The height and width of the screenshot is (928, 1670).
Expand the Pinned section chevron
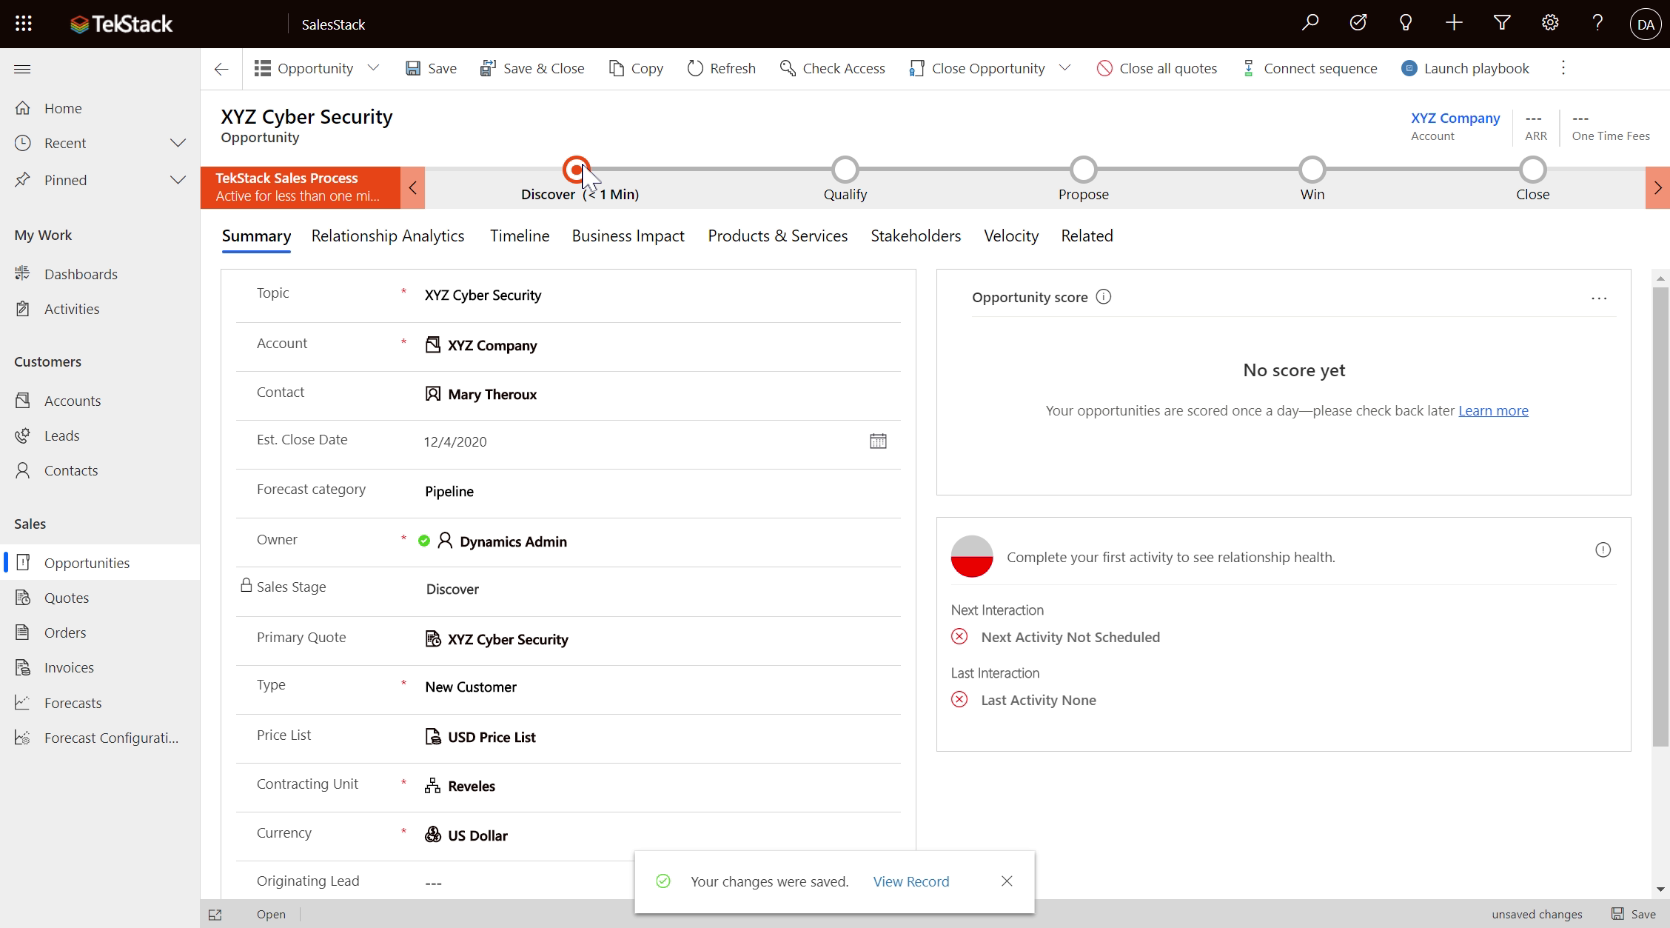[x=178, y=180]
